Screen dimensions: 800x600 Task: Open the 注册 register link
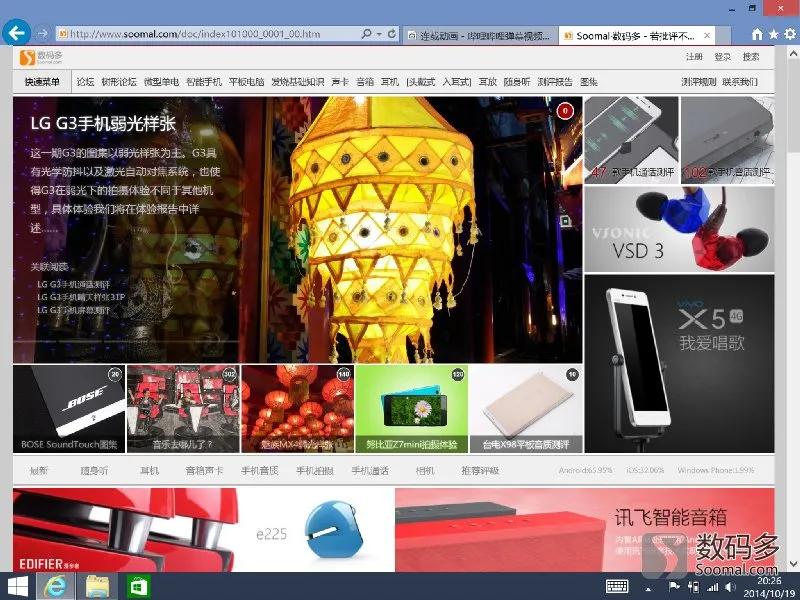pos(694,57)
